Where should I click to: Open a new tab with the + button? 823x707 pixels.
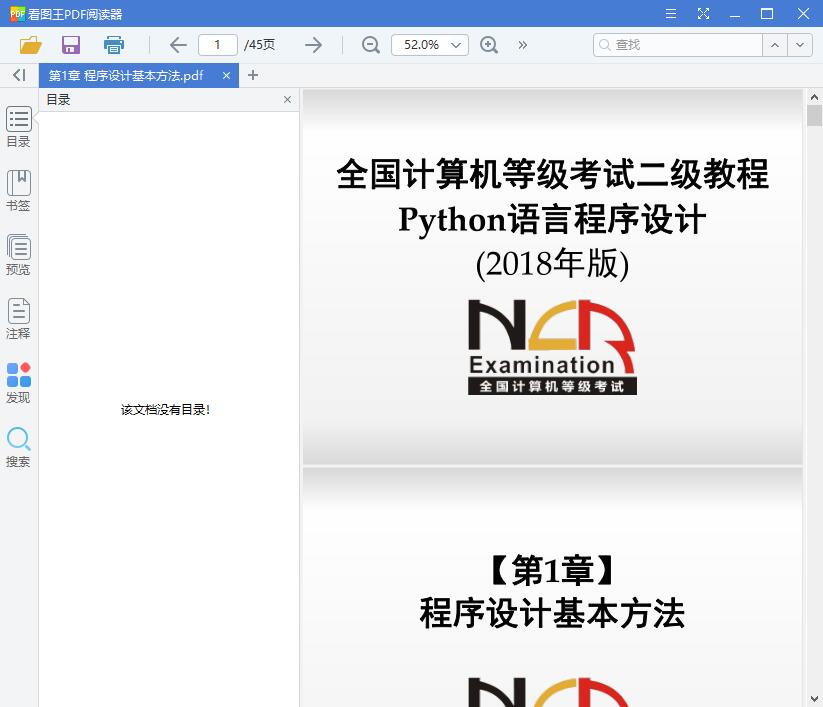[252, 75]
